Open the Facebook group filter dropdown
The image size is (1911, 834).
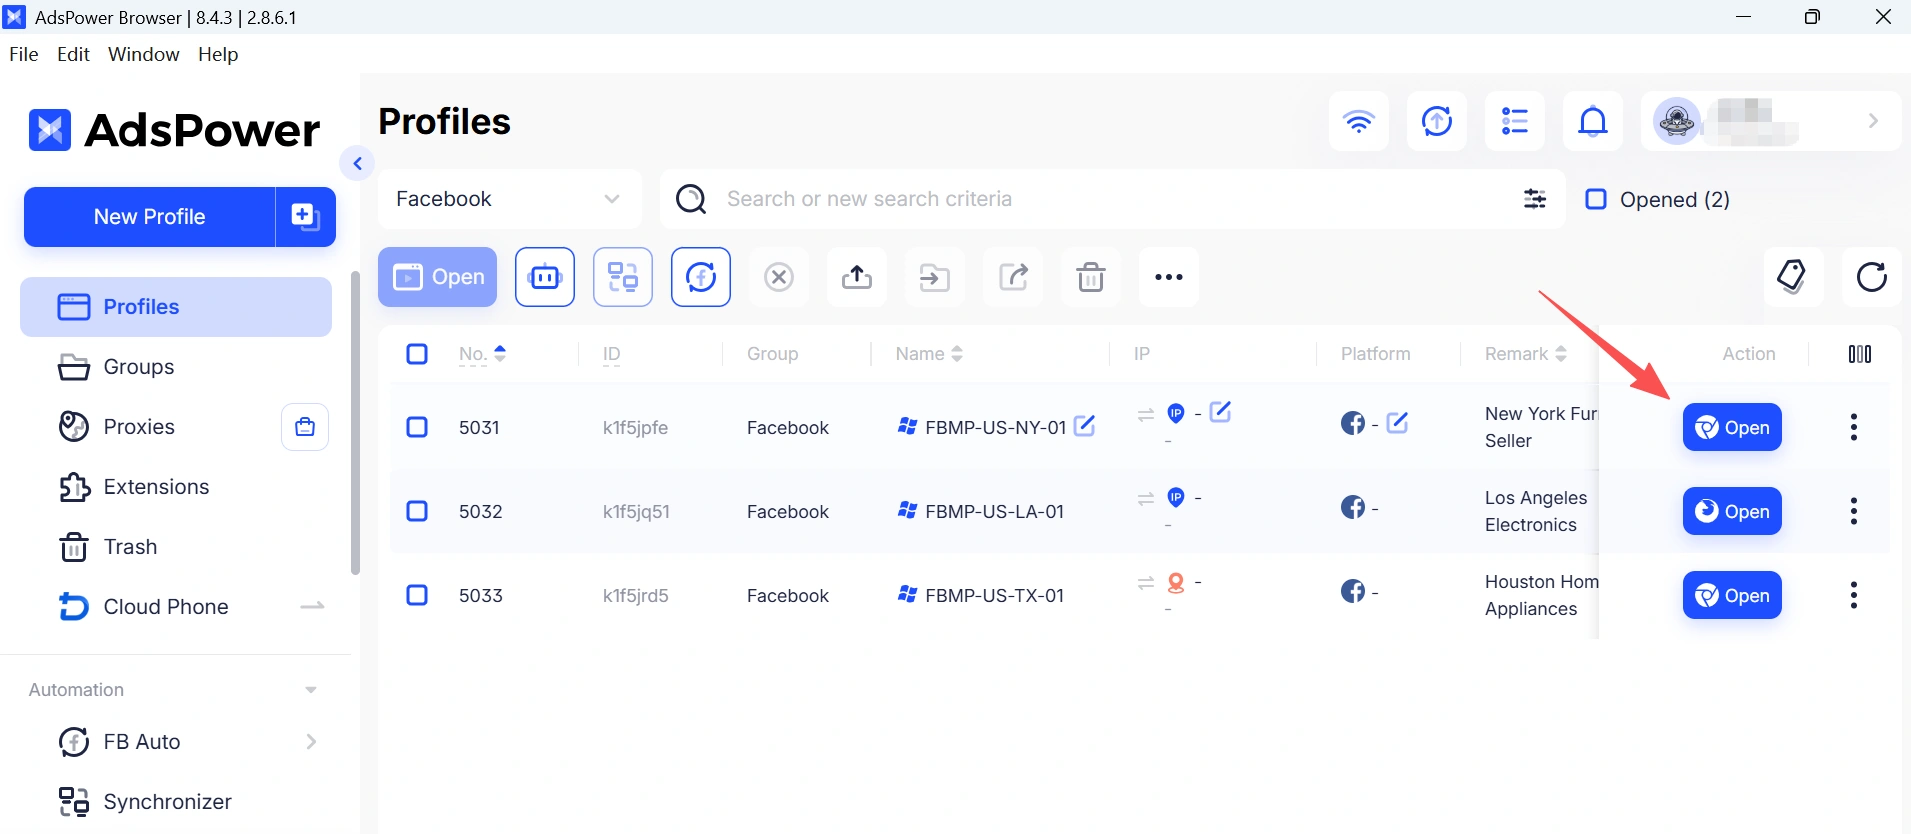tap(509, 199)
